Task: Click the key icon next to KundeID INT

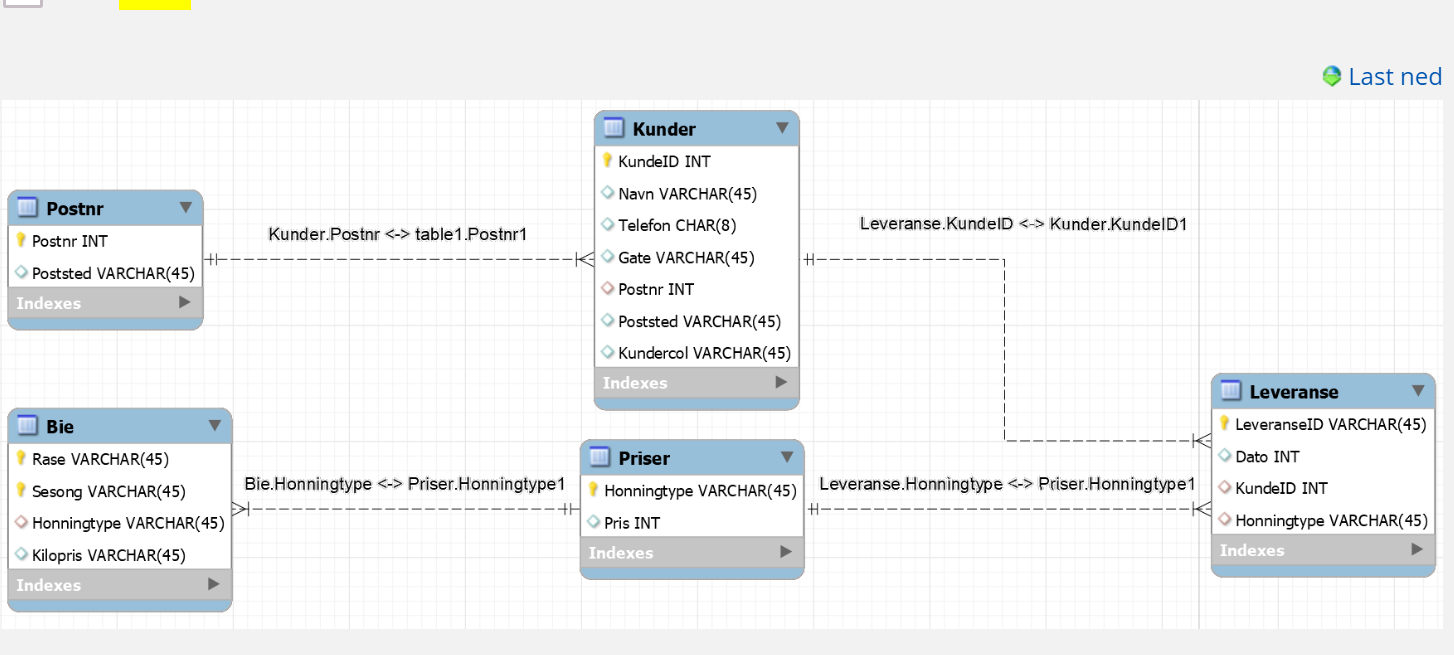Action: point(607,161)
